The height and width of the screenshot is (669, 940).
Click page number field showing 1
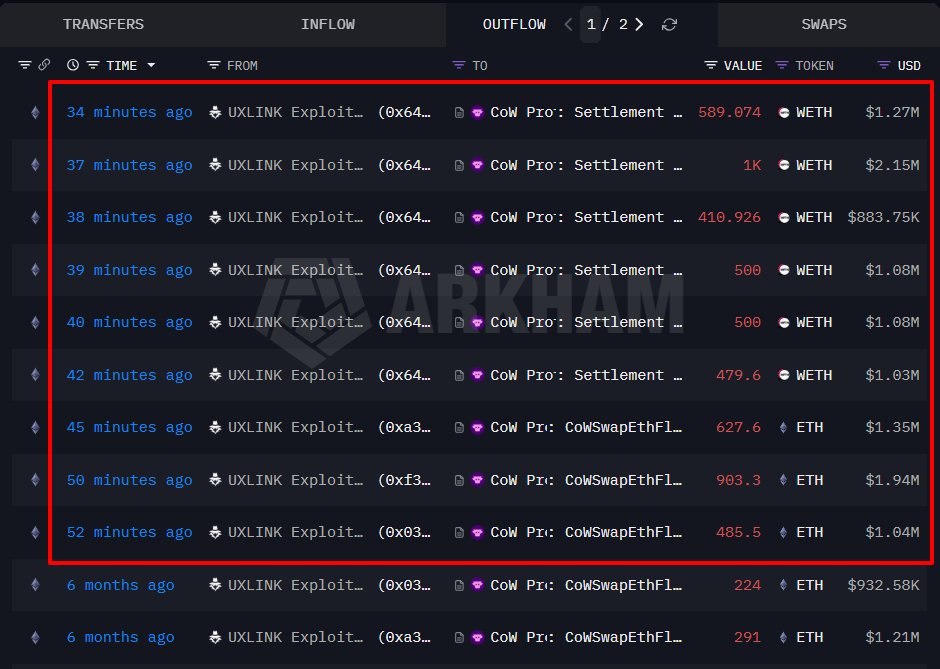(x=591, y=25)
